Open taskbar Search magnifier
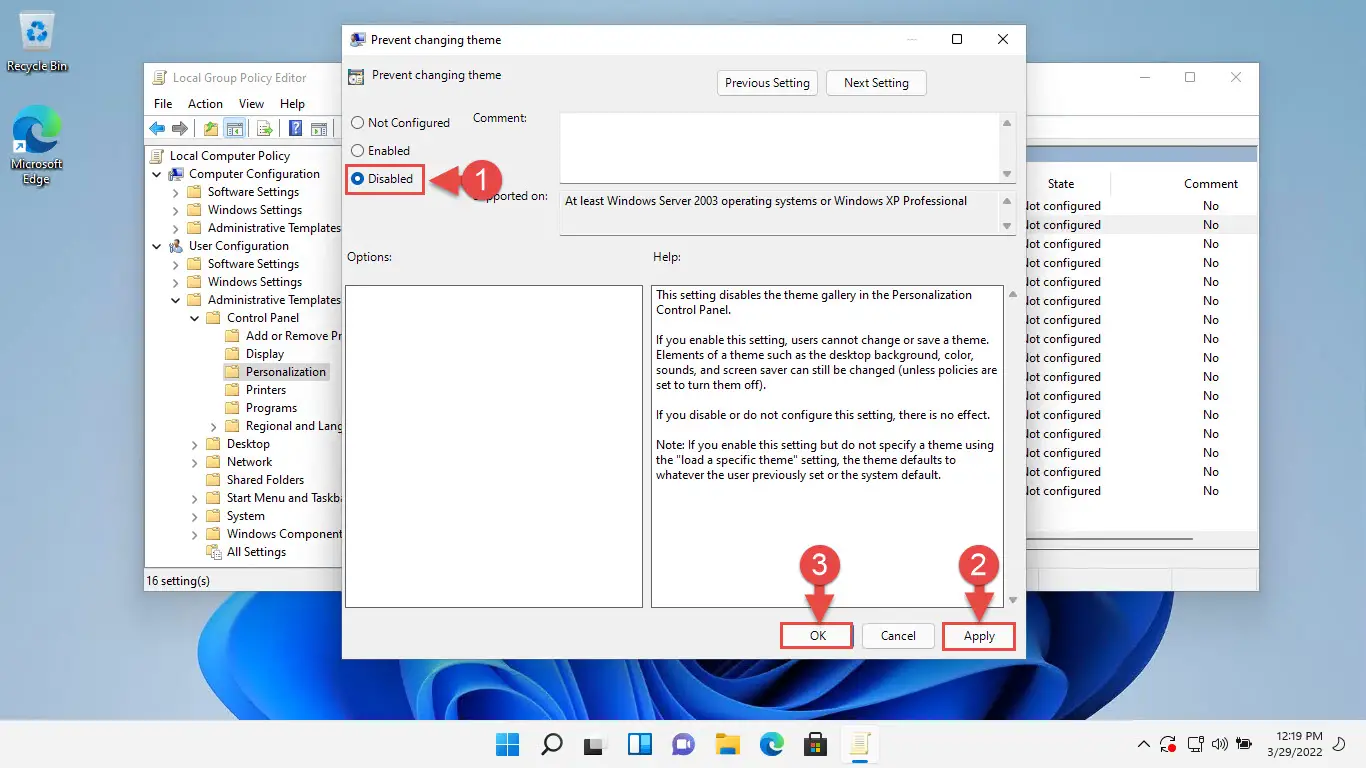 552,744
